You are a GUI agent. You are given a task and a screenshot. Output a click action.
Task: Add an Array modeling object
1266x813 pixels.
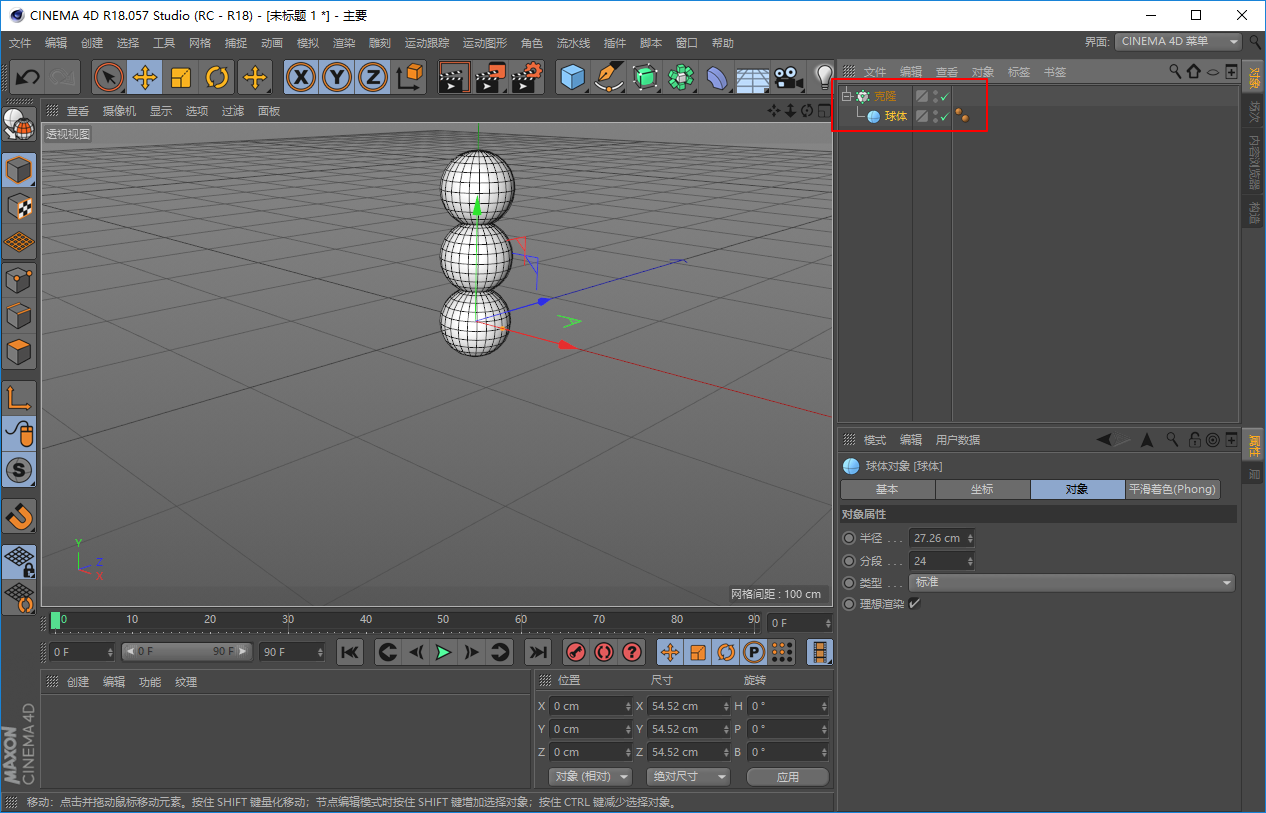point(681,77)
